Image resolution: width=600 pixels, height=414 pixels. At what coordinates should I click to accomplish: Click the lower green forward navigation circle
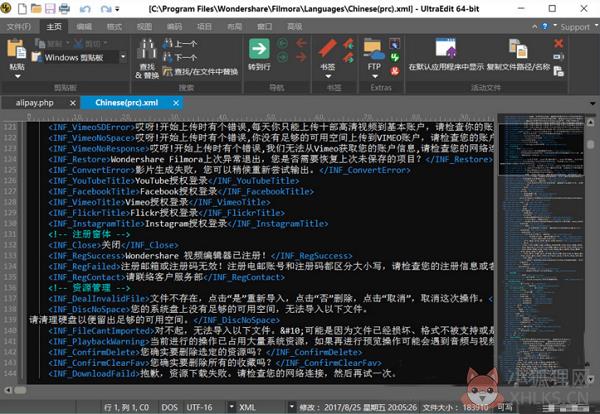[x=282, y=57]
